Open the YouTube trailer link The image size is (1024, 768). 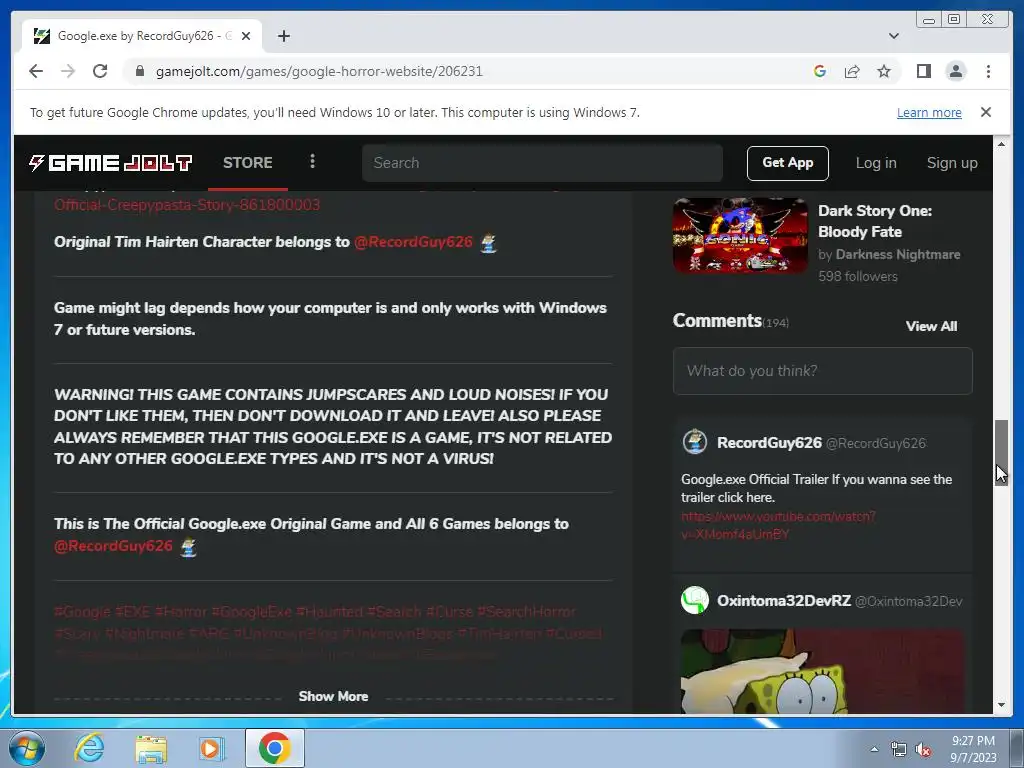click(778, 525)
